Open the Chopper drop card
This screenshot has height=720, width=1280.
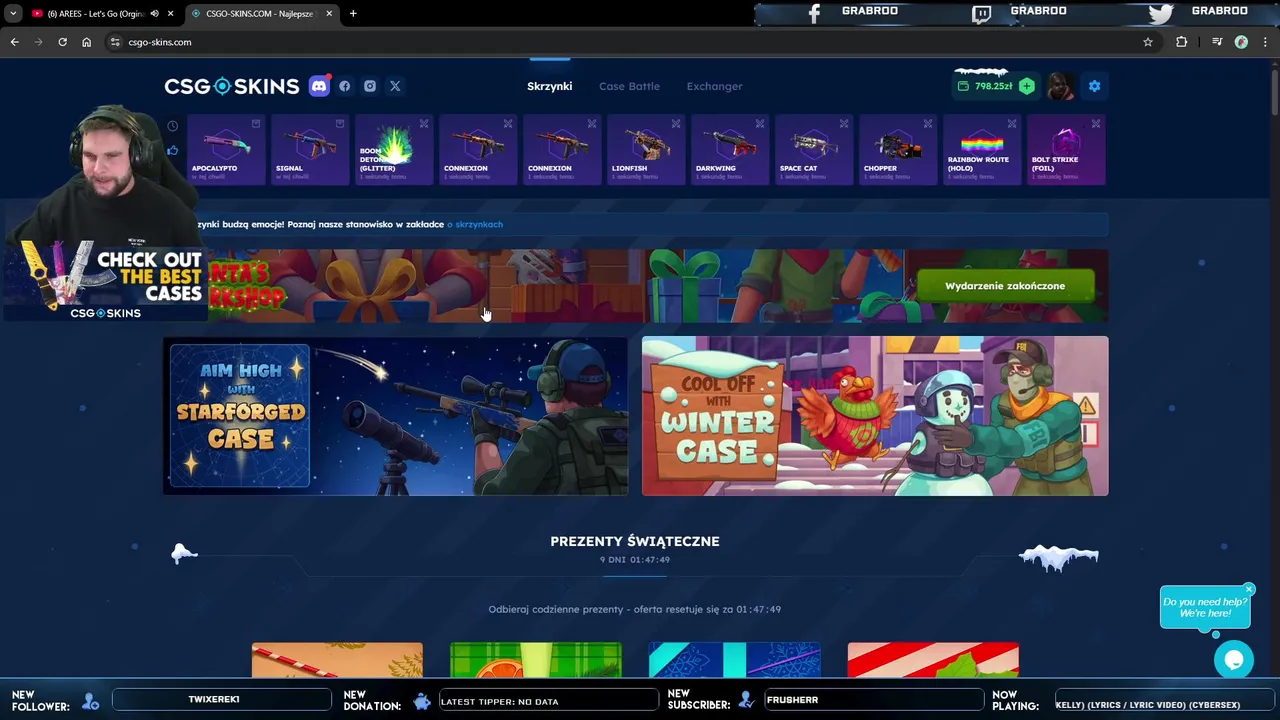click(x=898, y=150)
